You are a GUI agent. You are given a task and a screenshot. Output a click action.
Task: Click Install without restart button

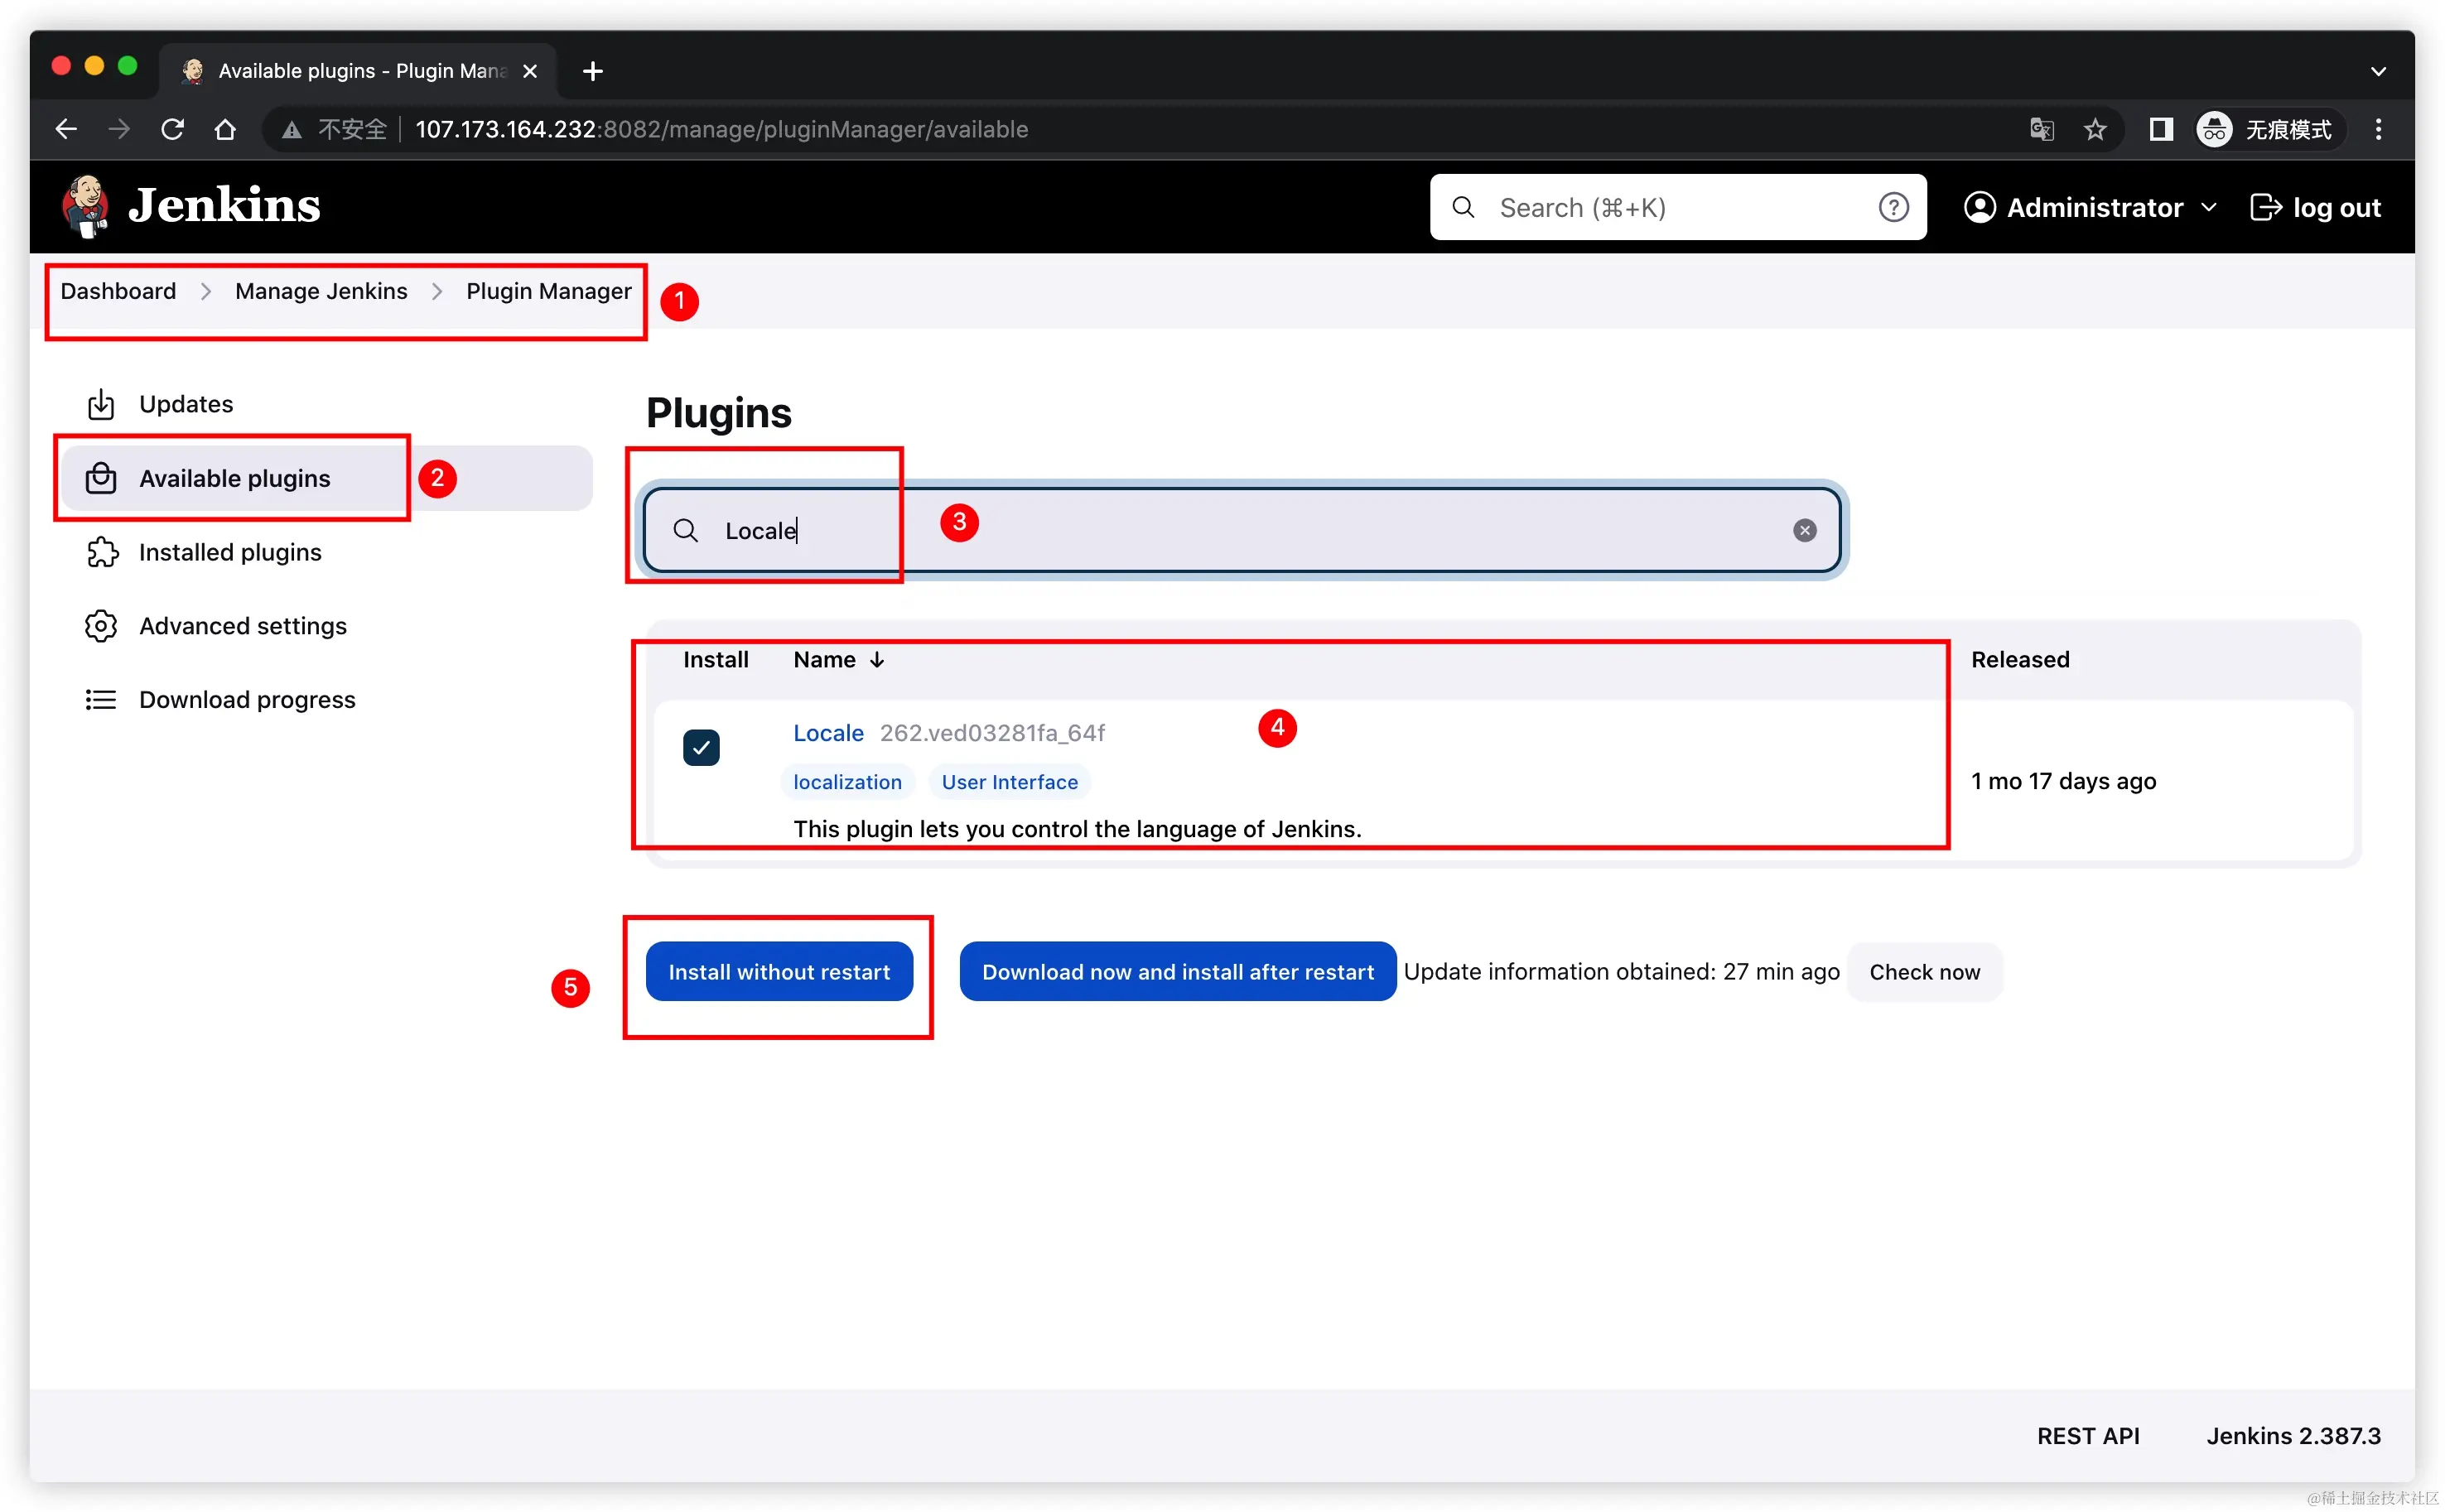[x=779, y=972]
